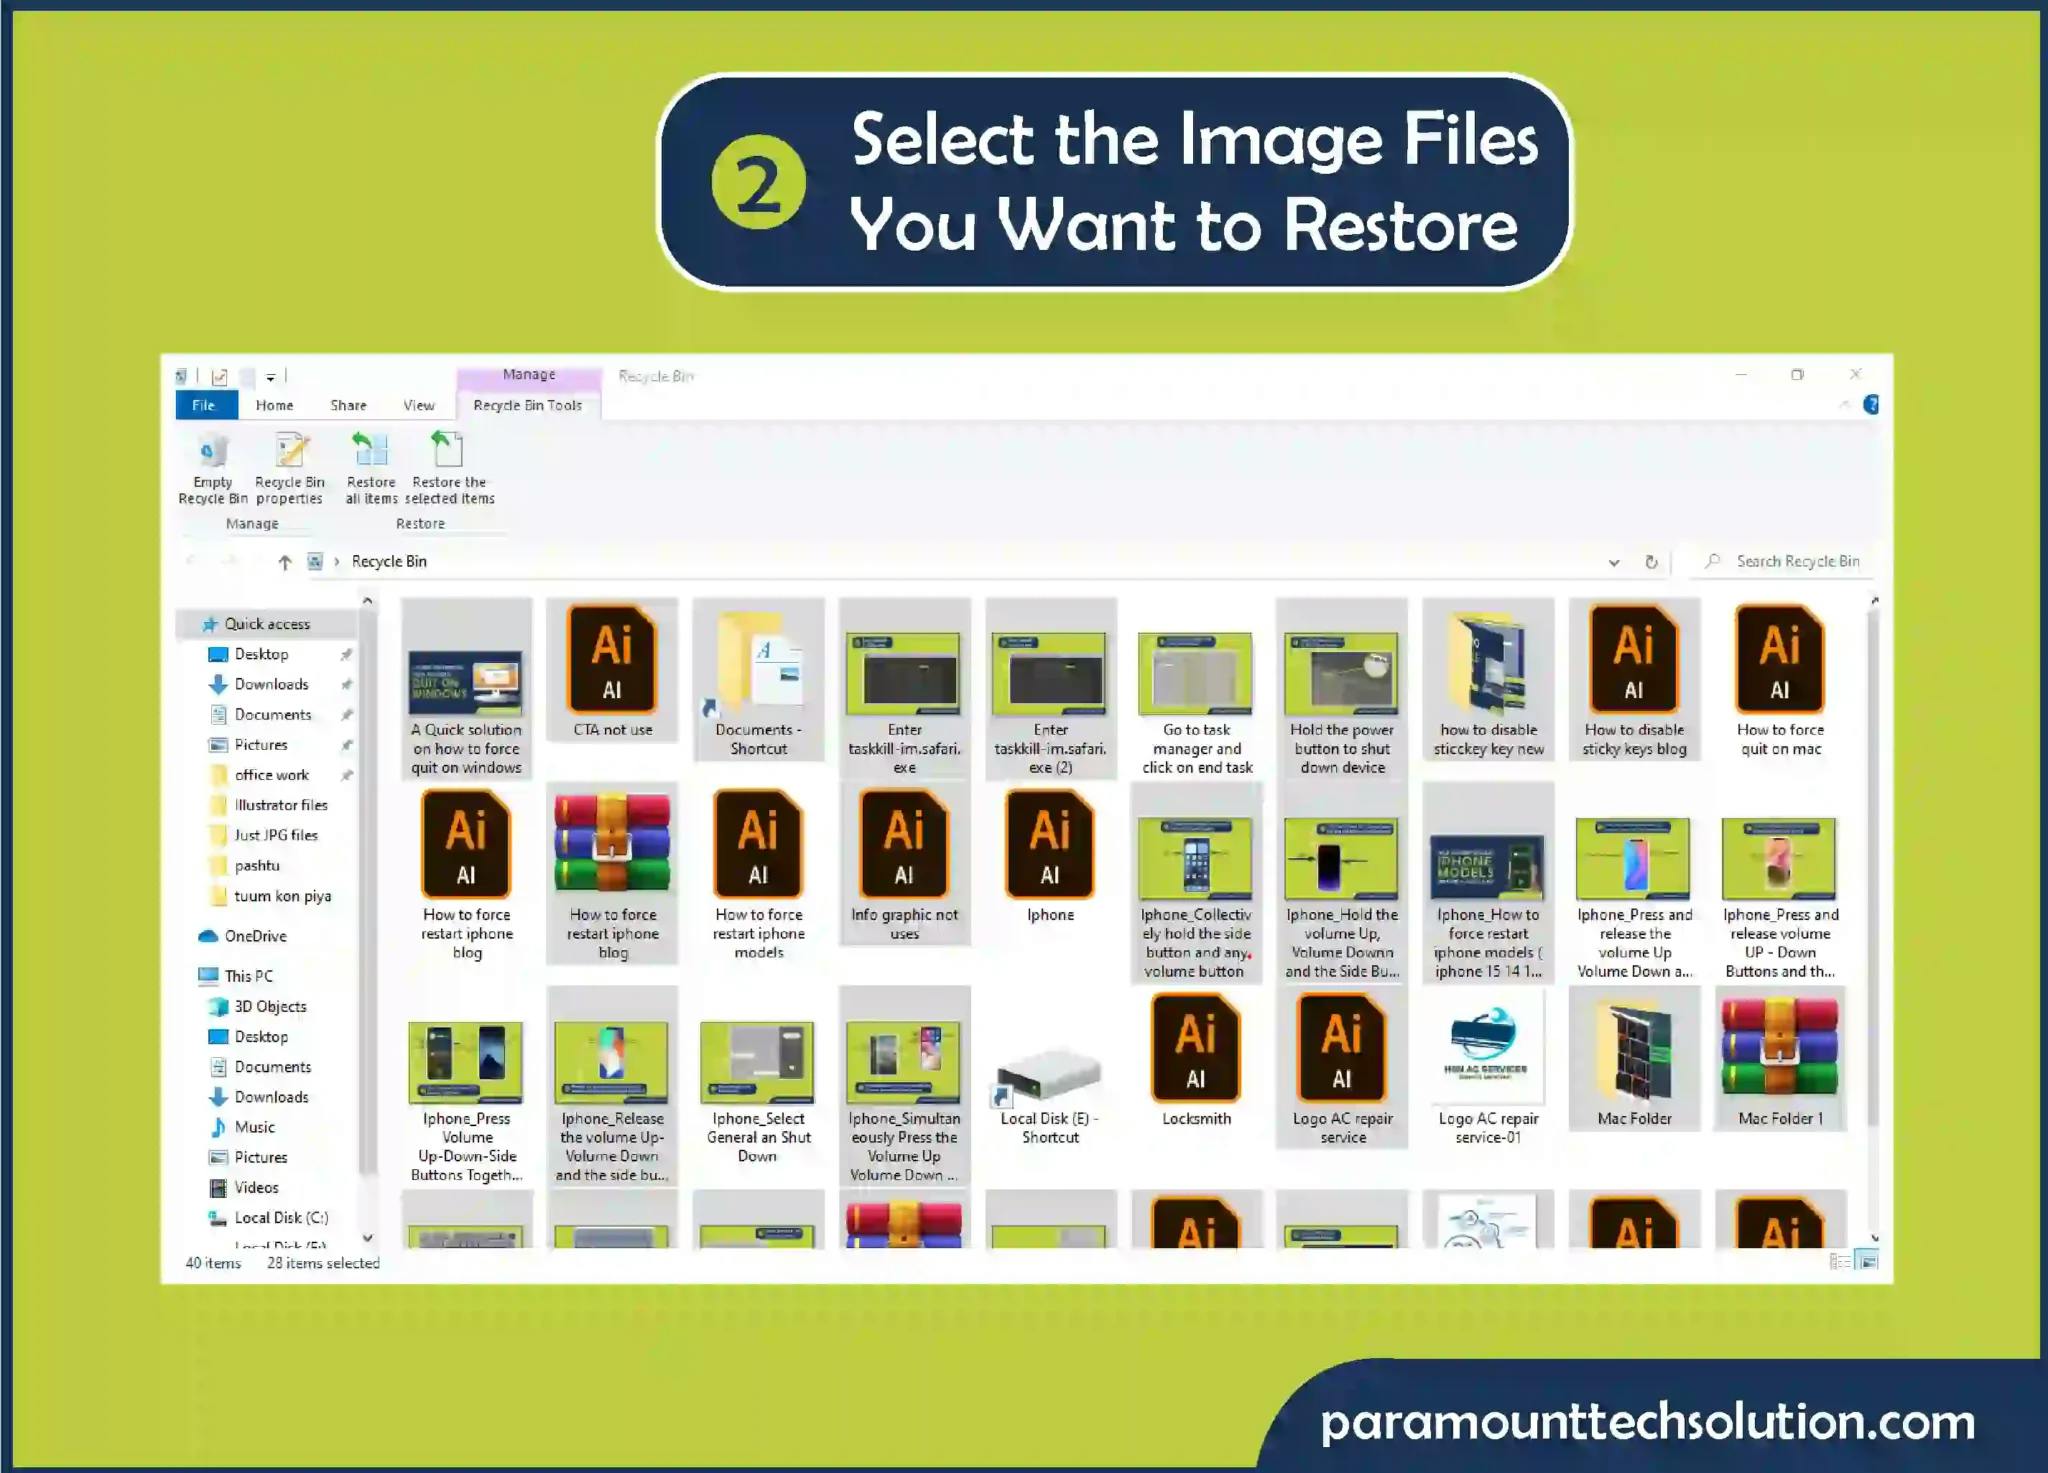This screenshot has width=2048, height=1473.
Task: Open 'office work' folder in sidebar
Action: (x=271, y=775)
